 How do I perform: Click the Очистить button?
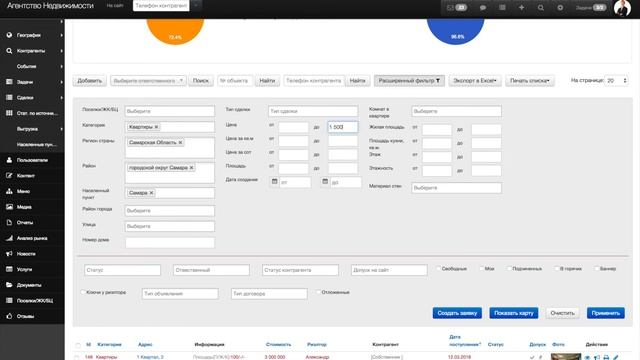click(x=562, y=313)
